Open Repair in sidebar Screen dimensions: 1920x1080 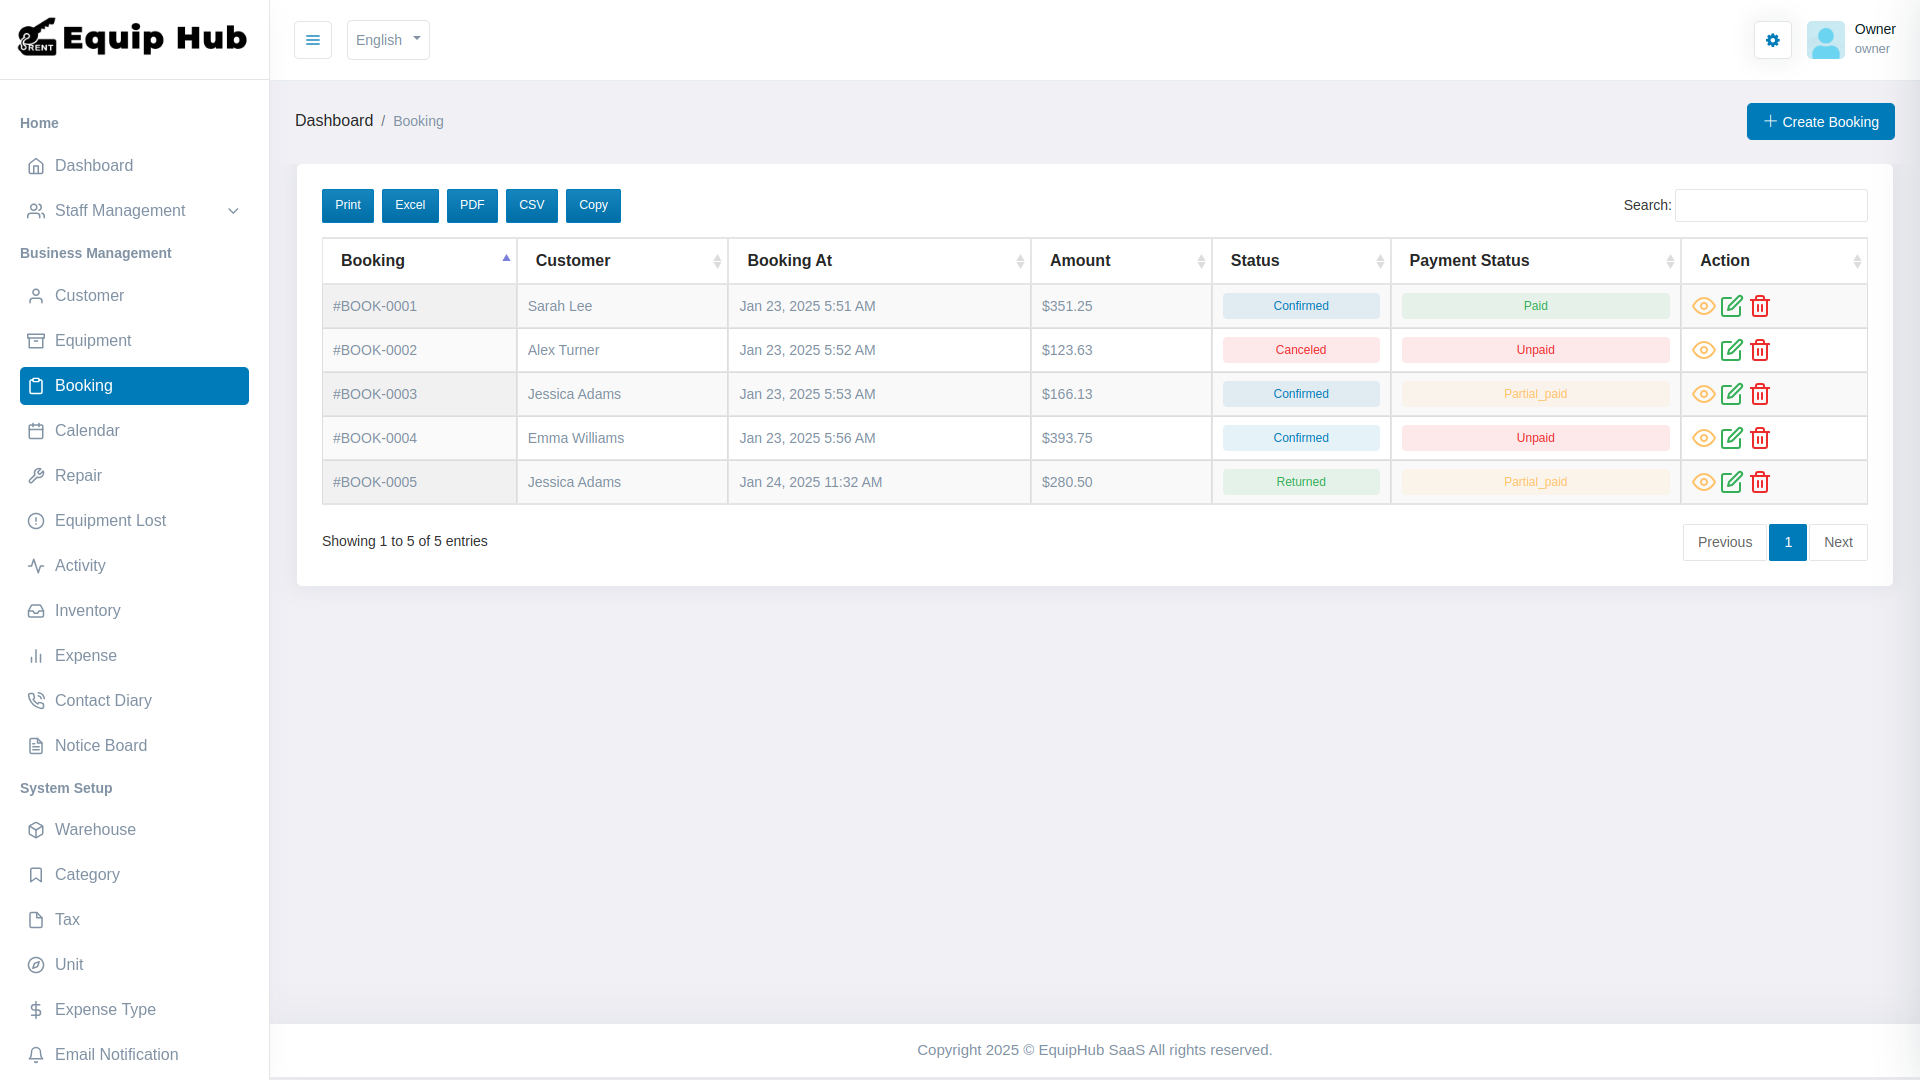(134, 476)
